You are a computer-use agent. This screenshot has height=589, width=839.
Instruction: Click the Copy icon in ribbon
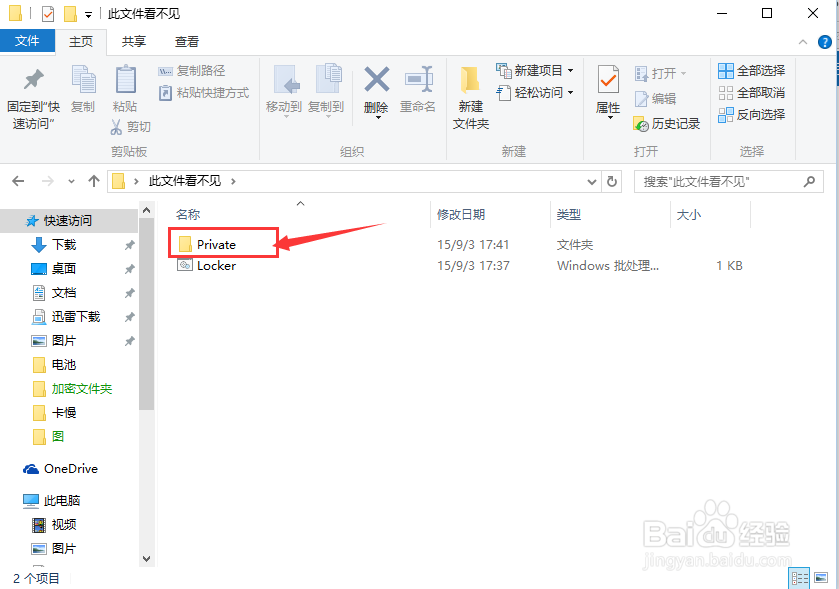click(83, 89)
